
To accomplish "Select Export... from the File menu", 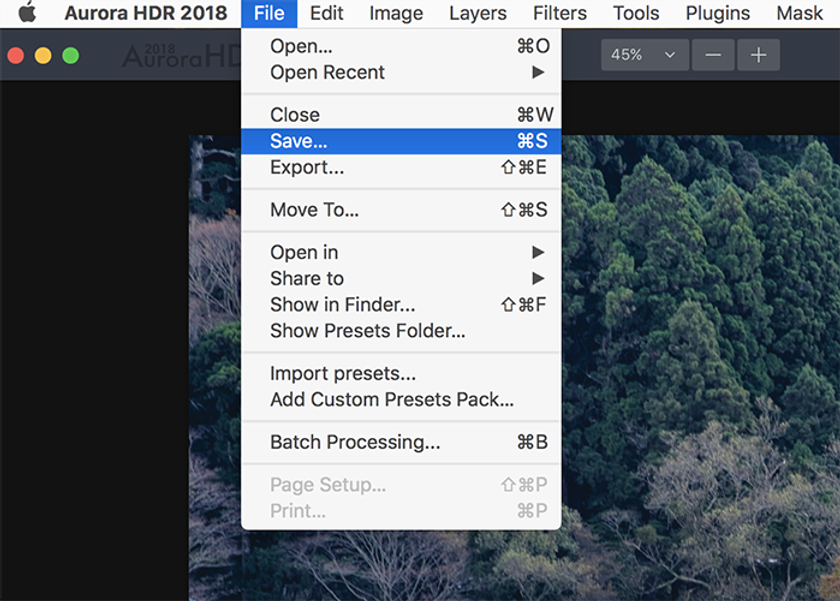I will 401,167.
